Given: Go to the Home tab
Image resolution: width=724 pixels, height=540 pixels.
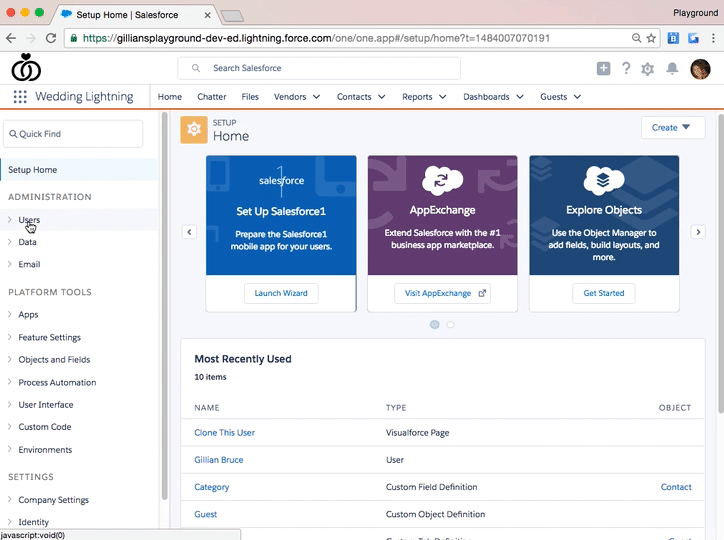Looking at the screenshot, I should click(x=169, y=97).
